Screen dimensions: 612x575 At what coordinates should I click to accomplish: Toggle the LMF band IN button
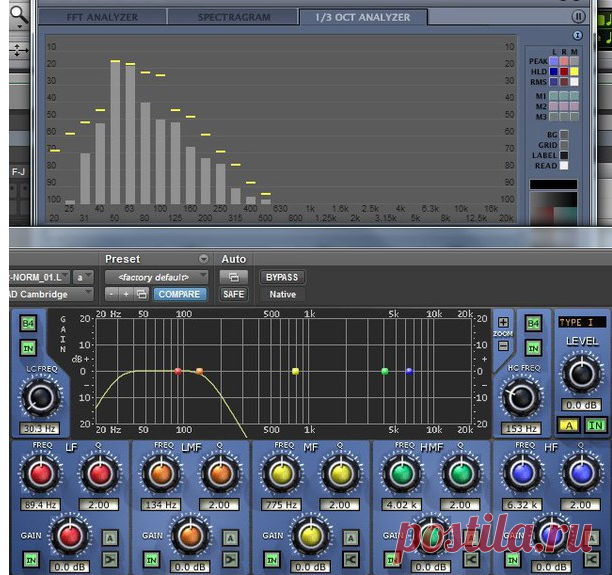[x=151, y=561]
